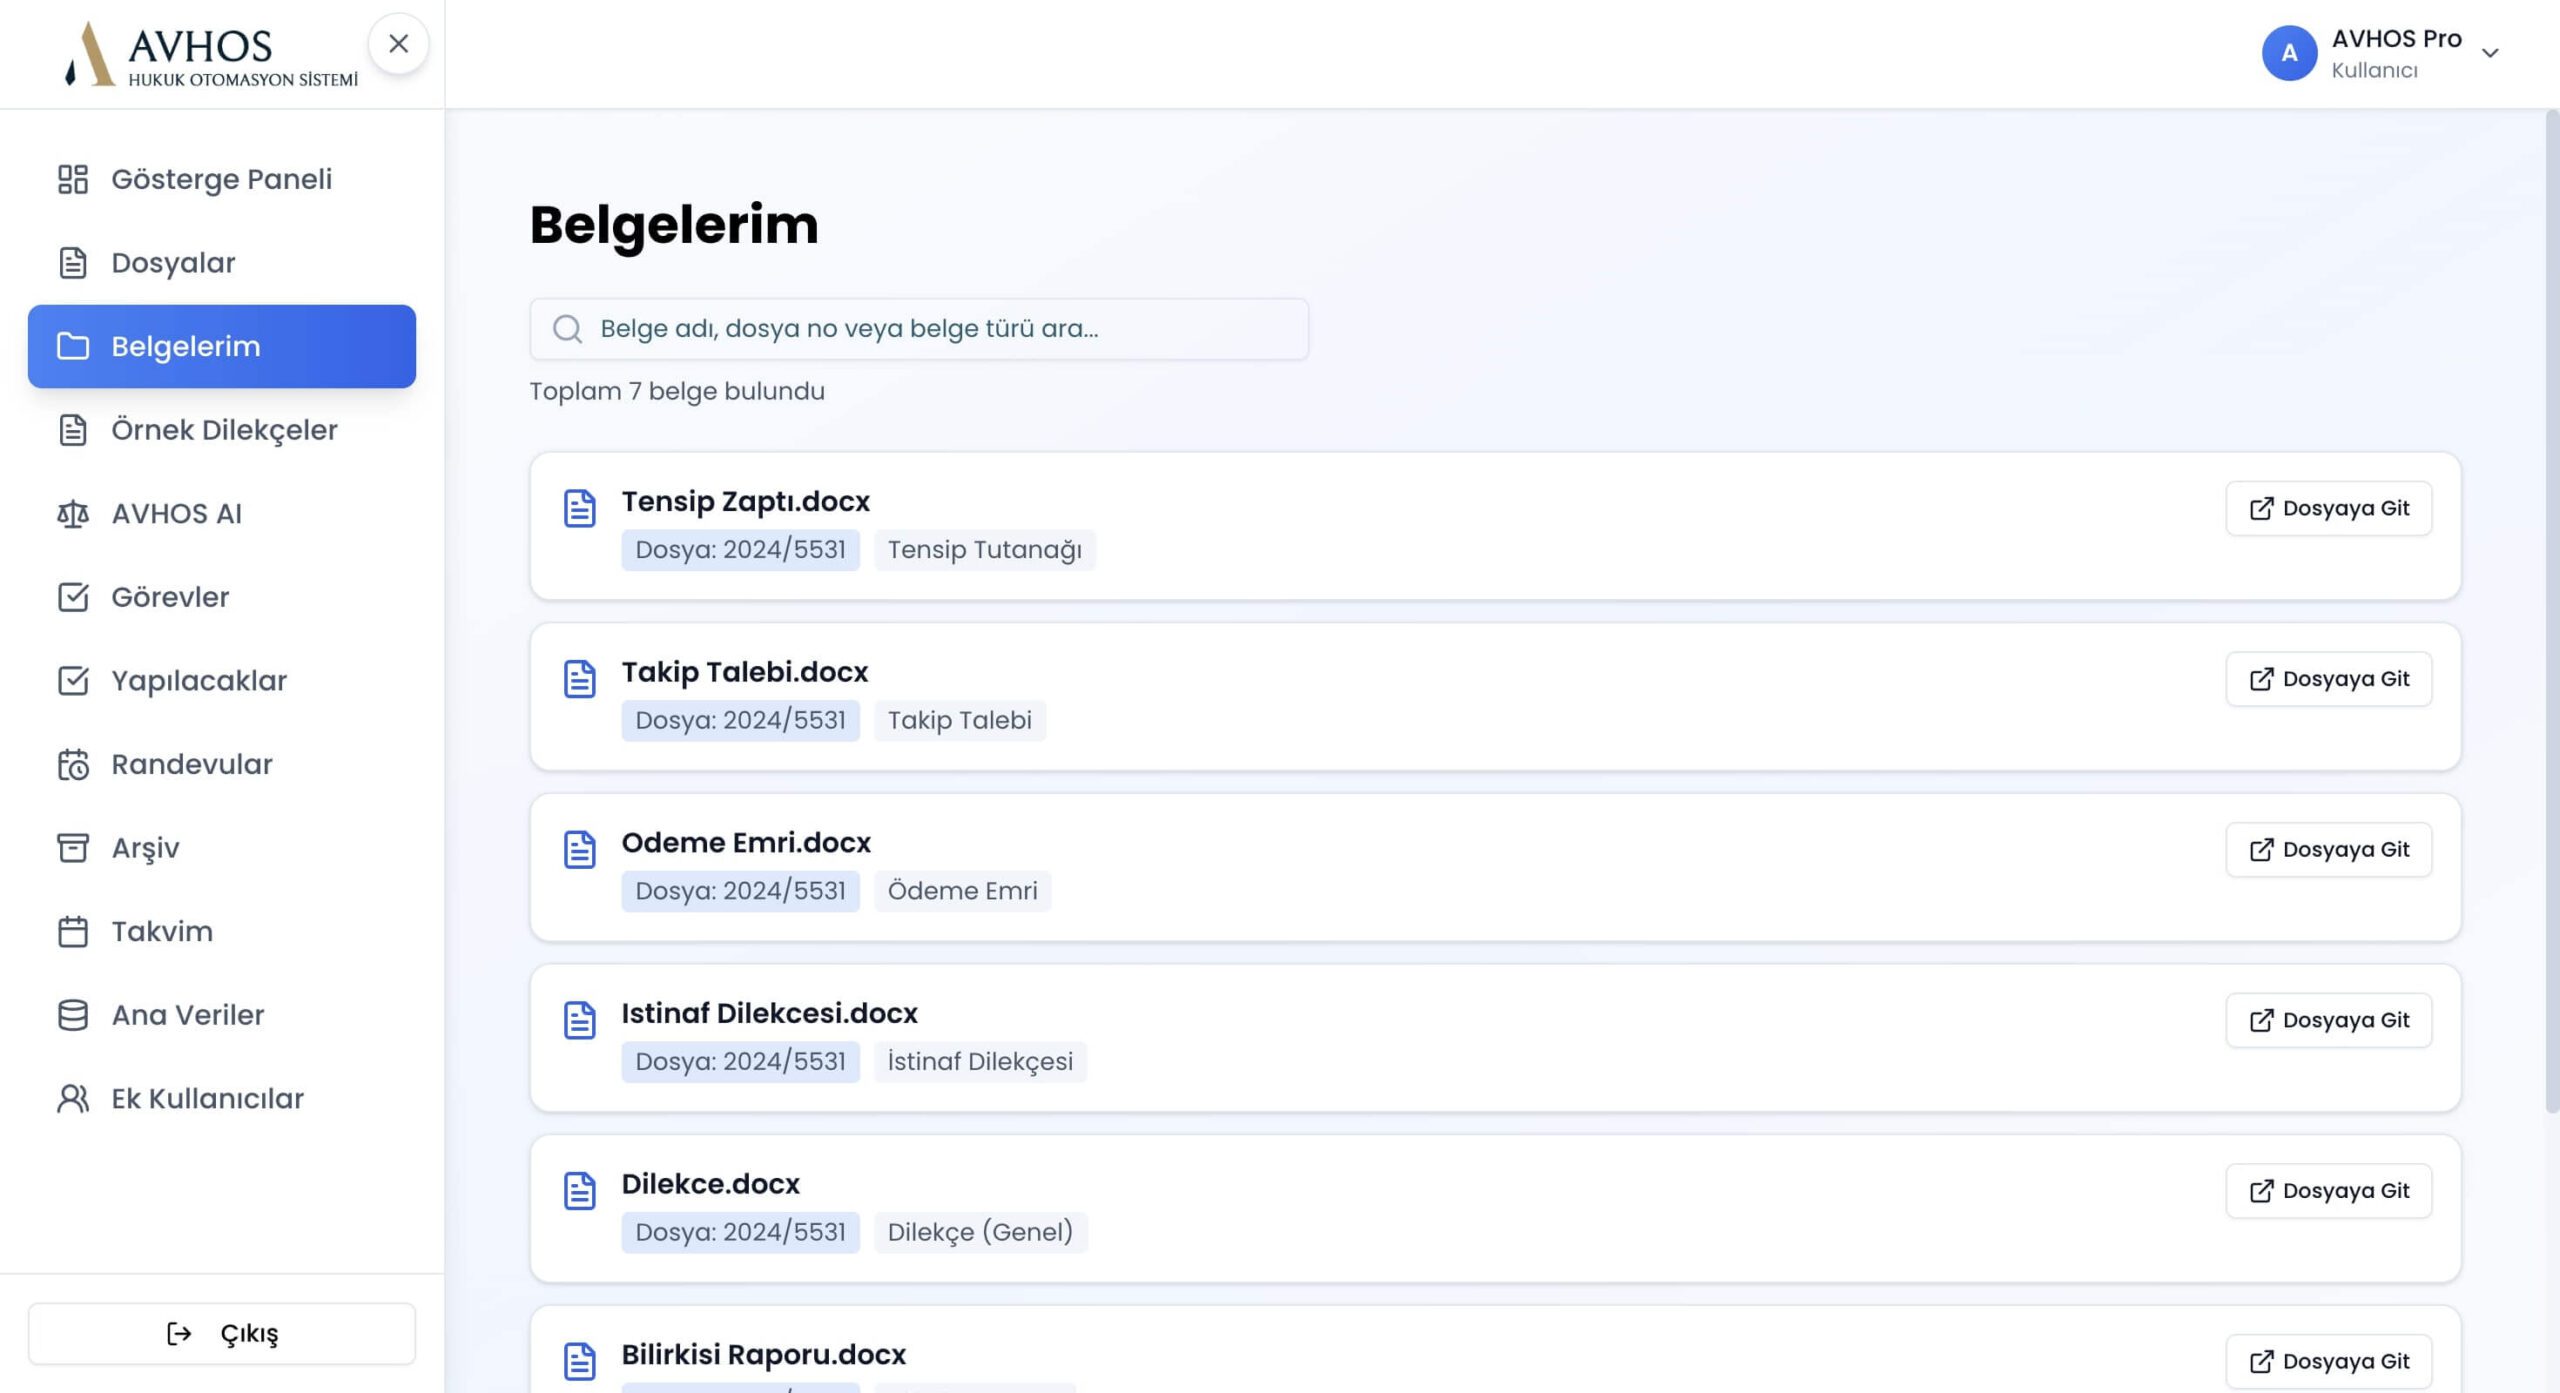Open the Takvim calendar page

coord(162,931)
